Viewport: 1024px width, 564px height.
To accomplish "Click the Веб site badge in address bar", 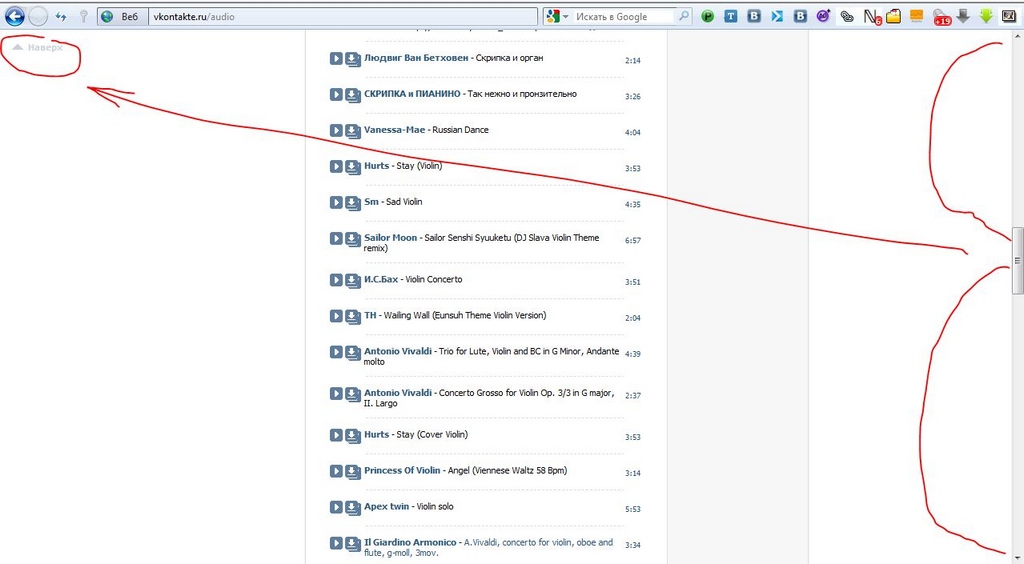I will tap(121, 16).
